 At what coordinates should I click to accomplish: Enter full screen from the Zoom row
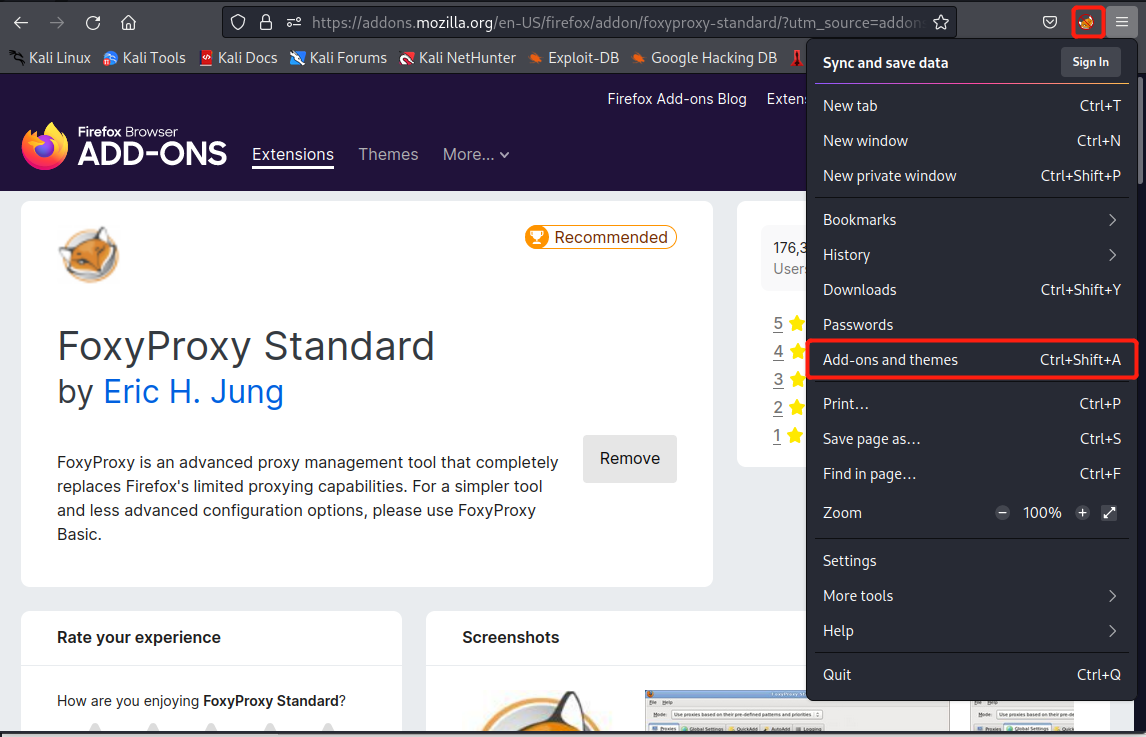[1109, 513]
